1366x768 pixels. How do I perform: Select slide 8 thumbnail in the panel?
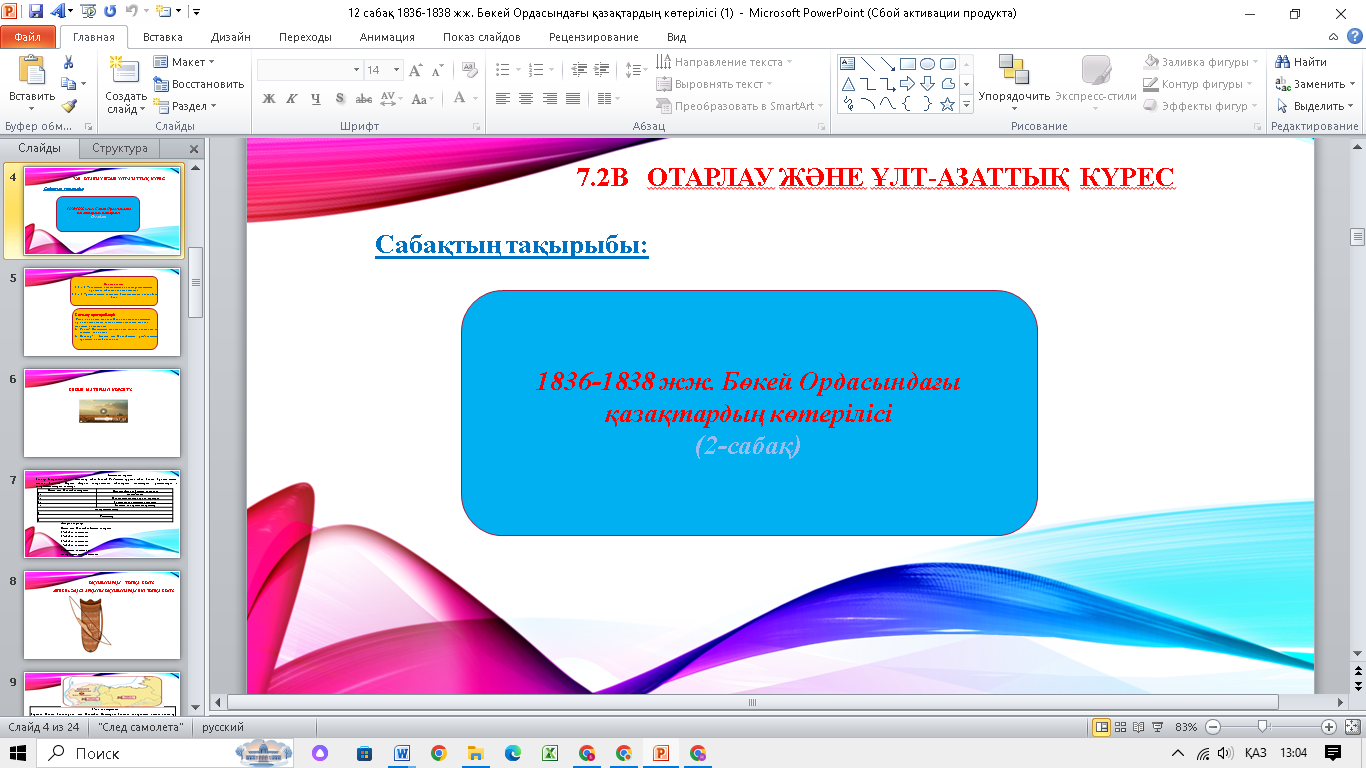point(102,615)
